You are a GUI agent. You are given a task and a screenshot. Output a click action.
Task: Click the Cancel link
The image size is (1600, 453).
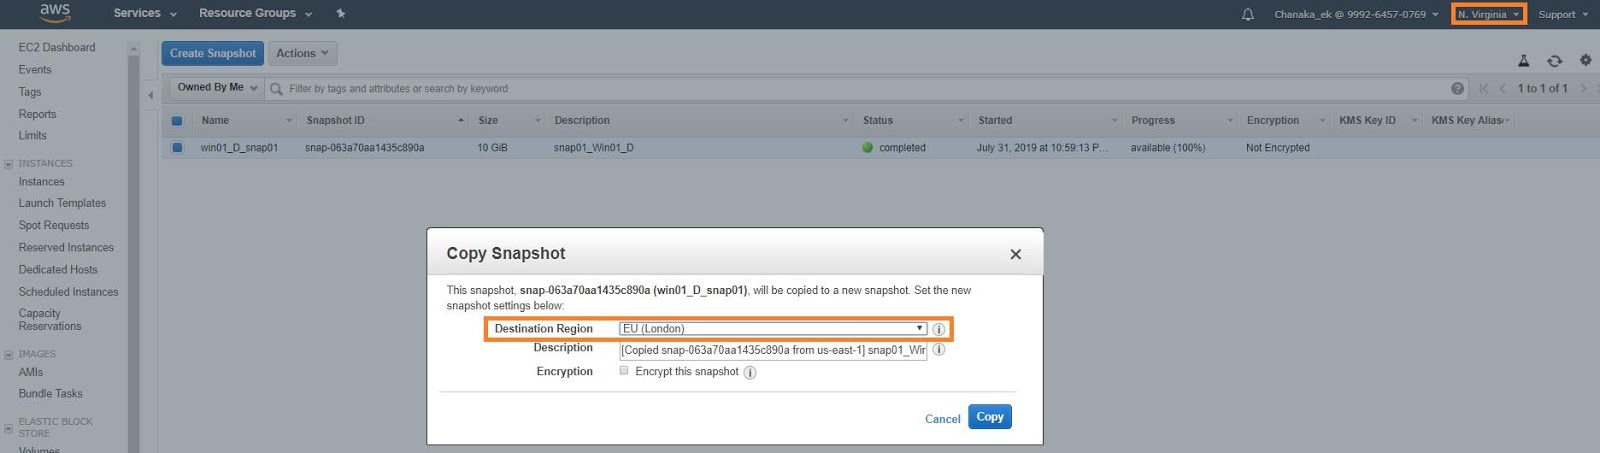coord(942,419)
